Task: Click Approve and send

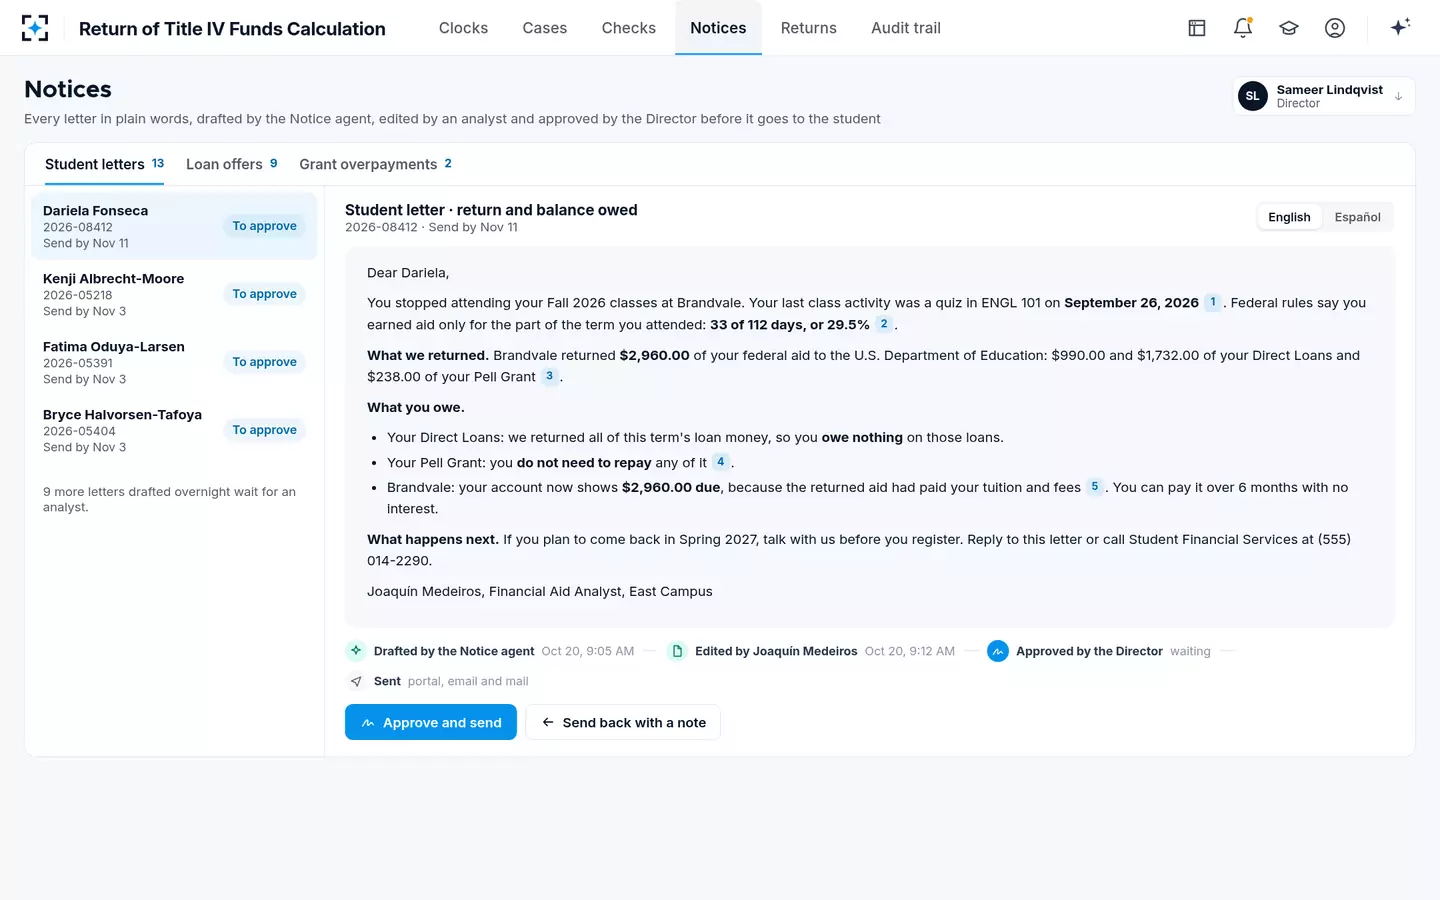Action: (x=431, y=722)
